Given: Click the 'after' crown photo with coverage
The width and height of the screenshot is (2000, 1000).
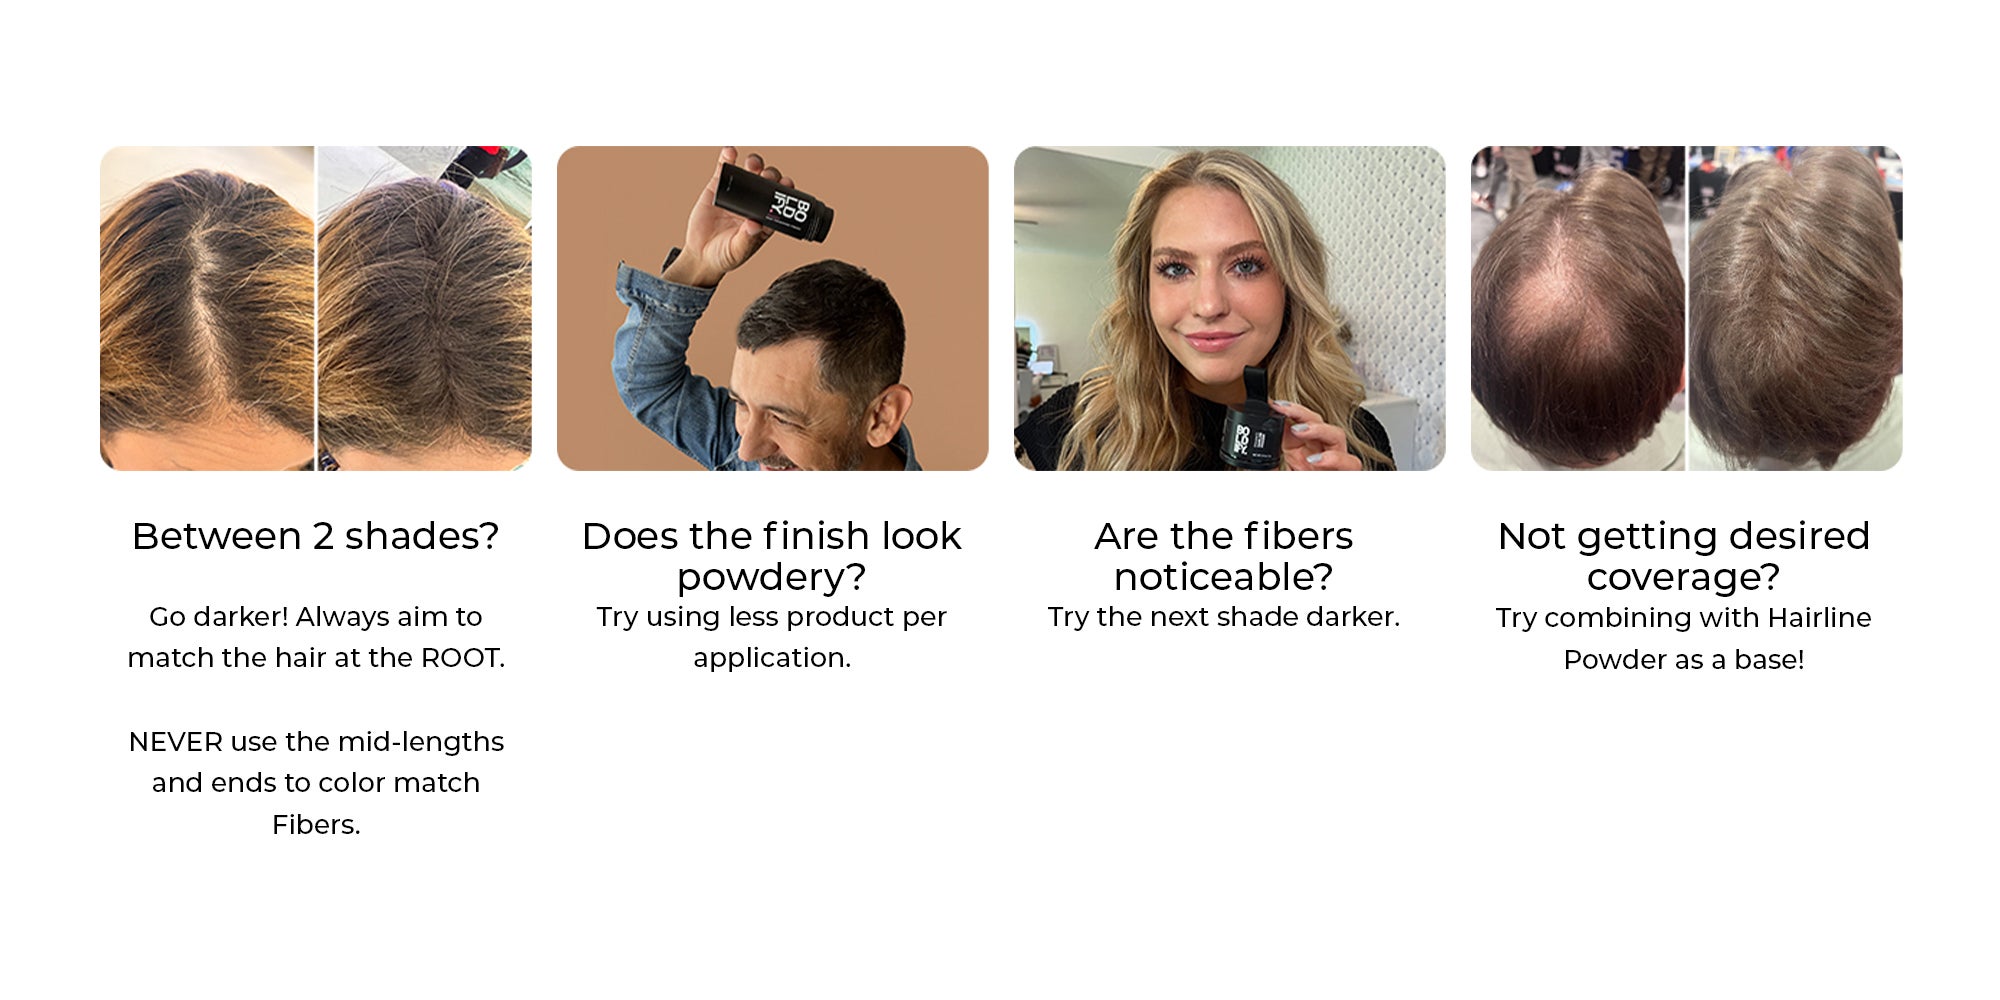Looking at the screenshot, I should pos(1796,308).
